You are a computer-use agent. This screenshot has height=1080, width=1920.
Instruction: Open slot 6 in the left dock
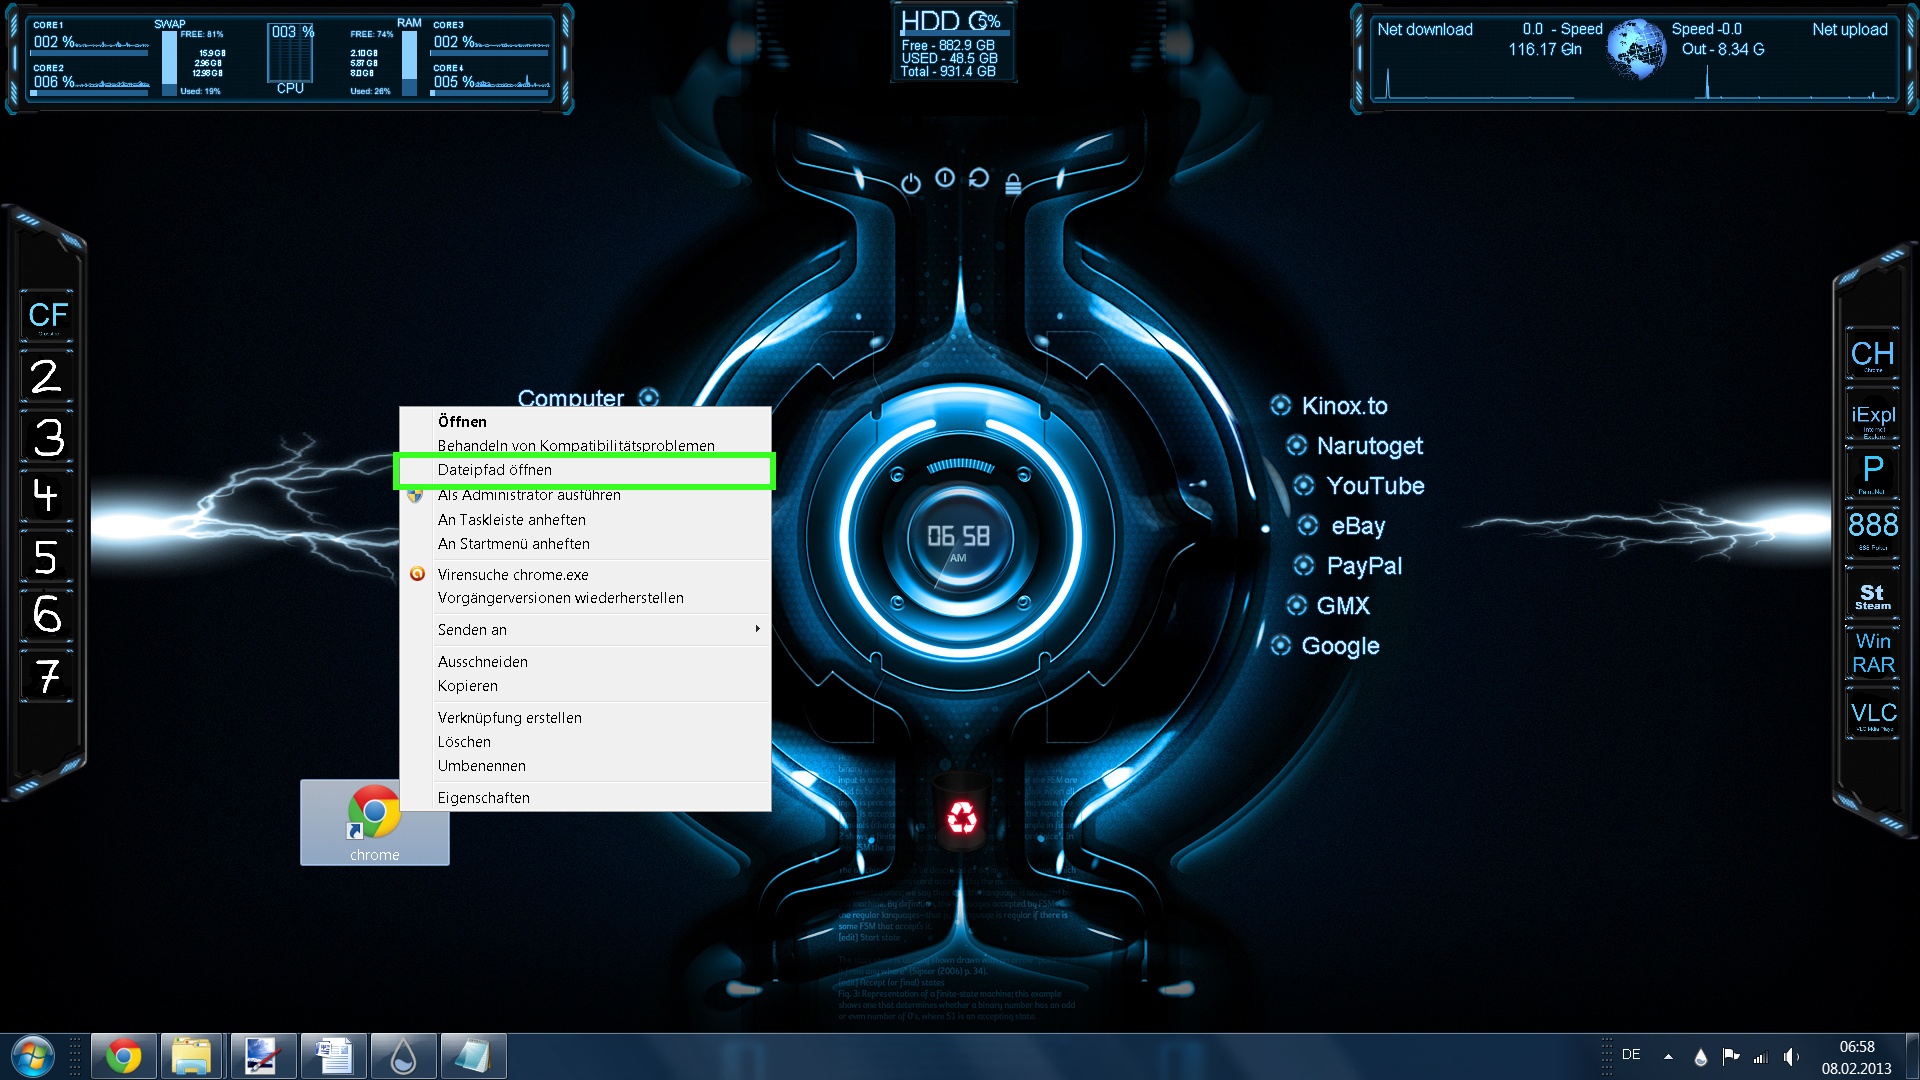point(47,615)
